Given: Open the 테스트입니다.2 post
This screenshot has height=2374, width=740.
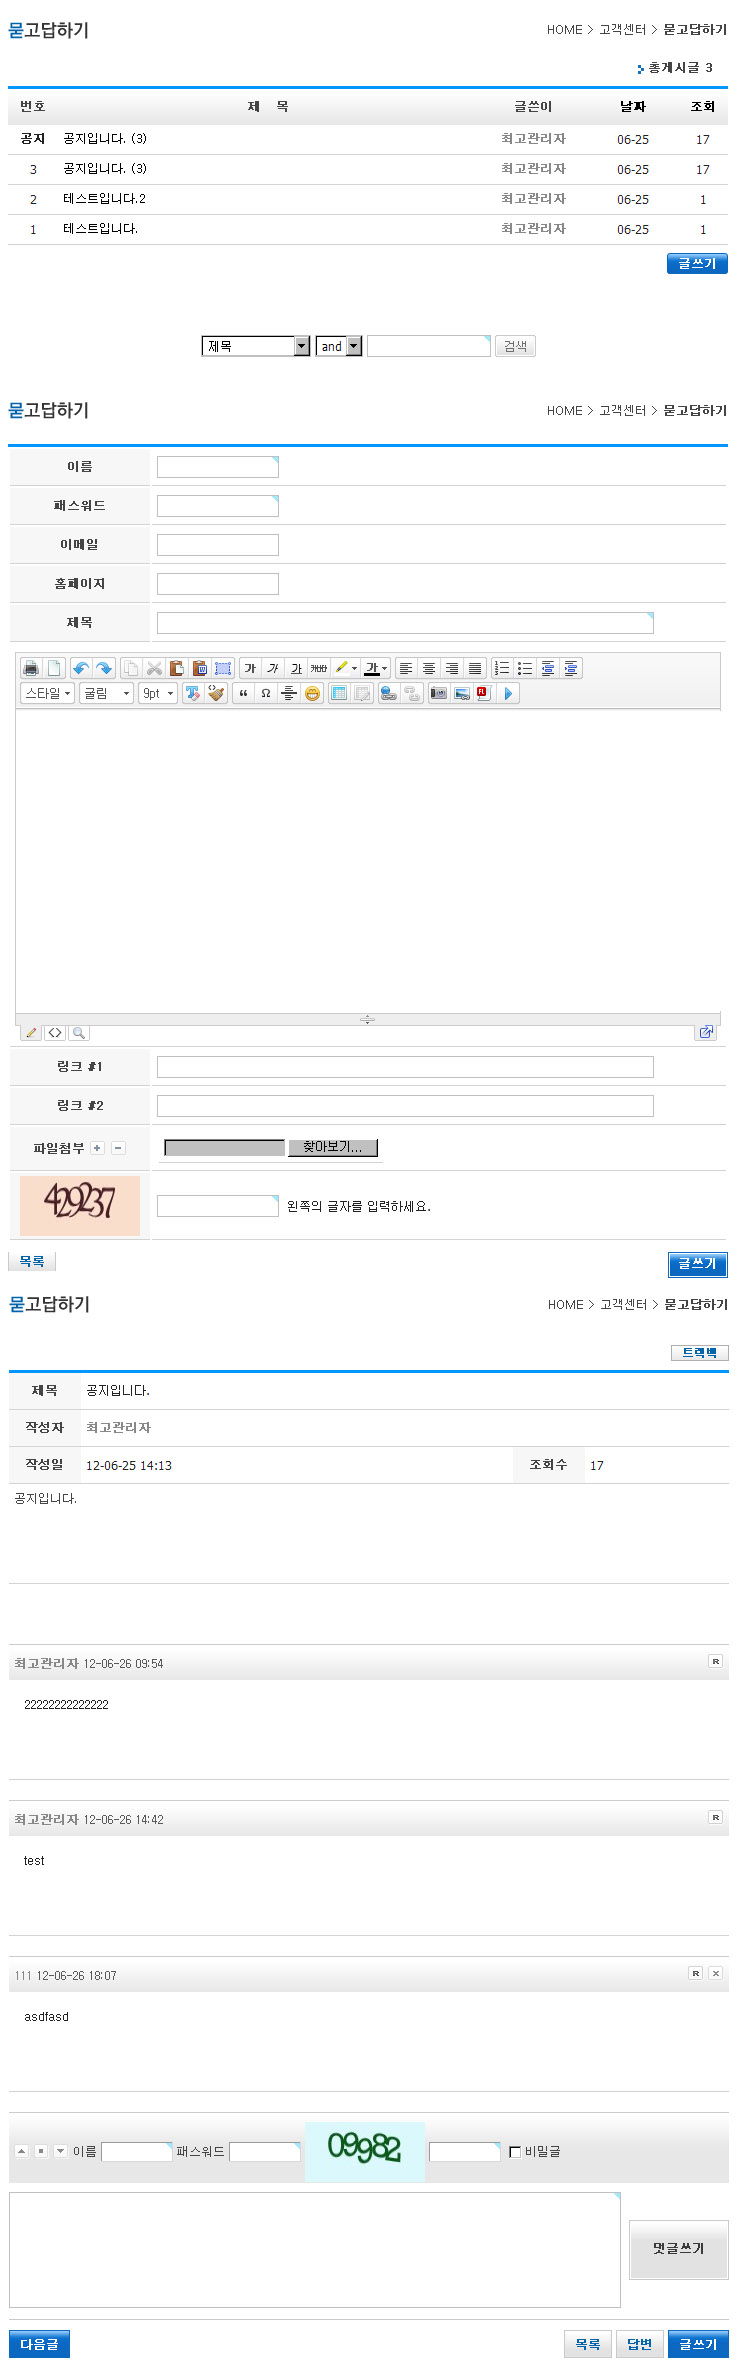Looking at the screenshot, I should (x=104, y=199).
